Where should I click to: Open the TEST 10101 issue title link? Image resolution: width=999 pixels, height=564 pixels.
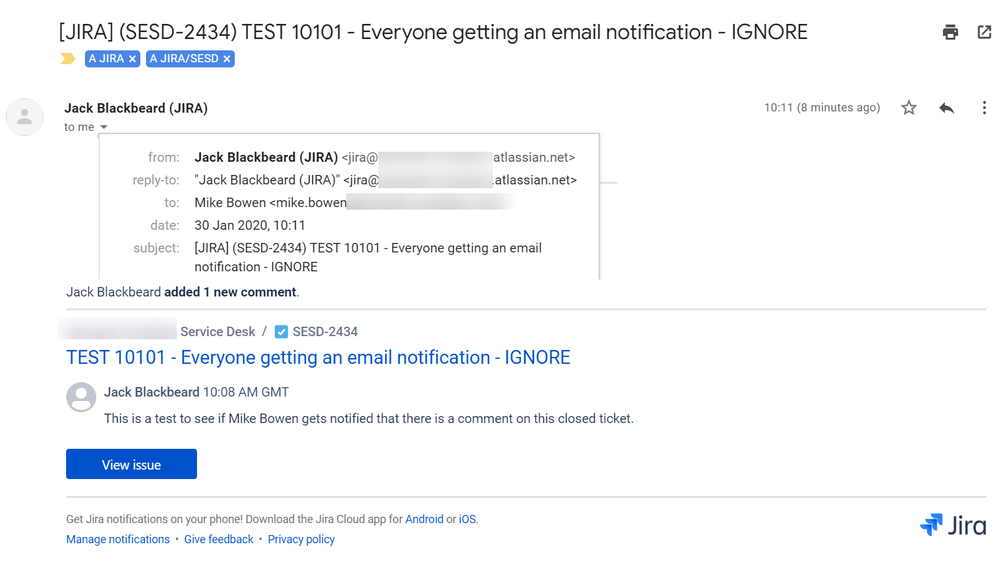coord(318,358)
